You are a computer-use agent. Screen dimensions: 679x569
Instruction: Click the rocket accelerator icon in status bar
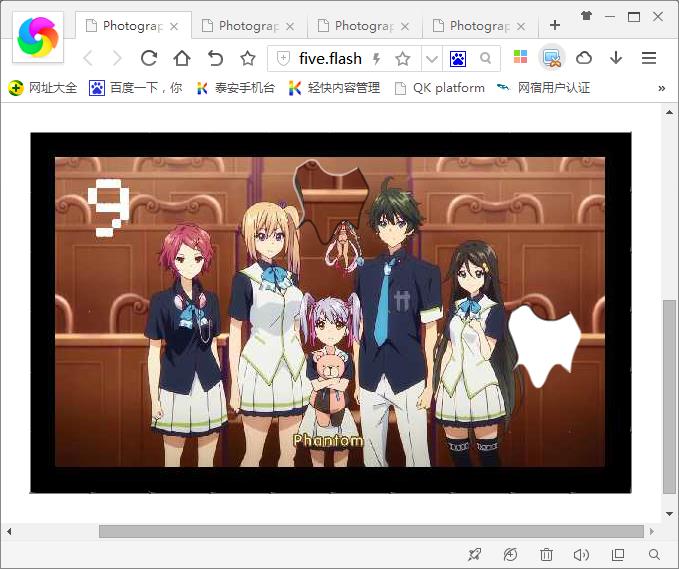click(474, 554)
